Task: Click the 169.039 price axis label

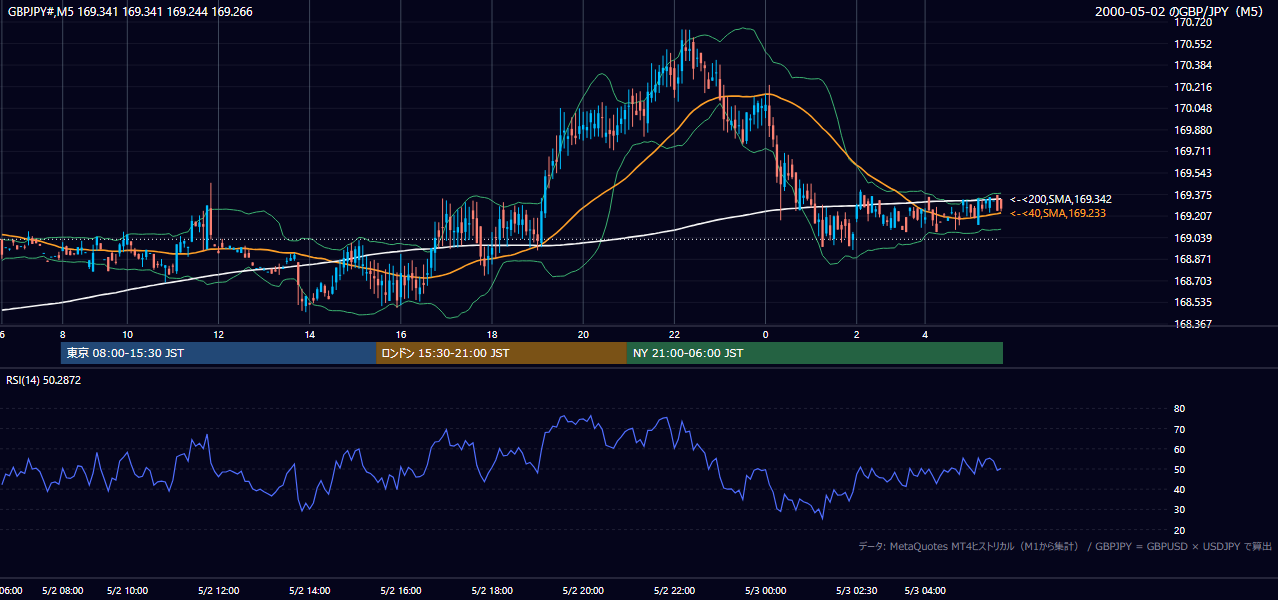Action: (x=1193, y=238)
